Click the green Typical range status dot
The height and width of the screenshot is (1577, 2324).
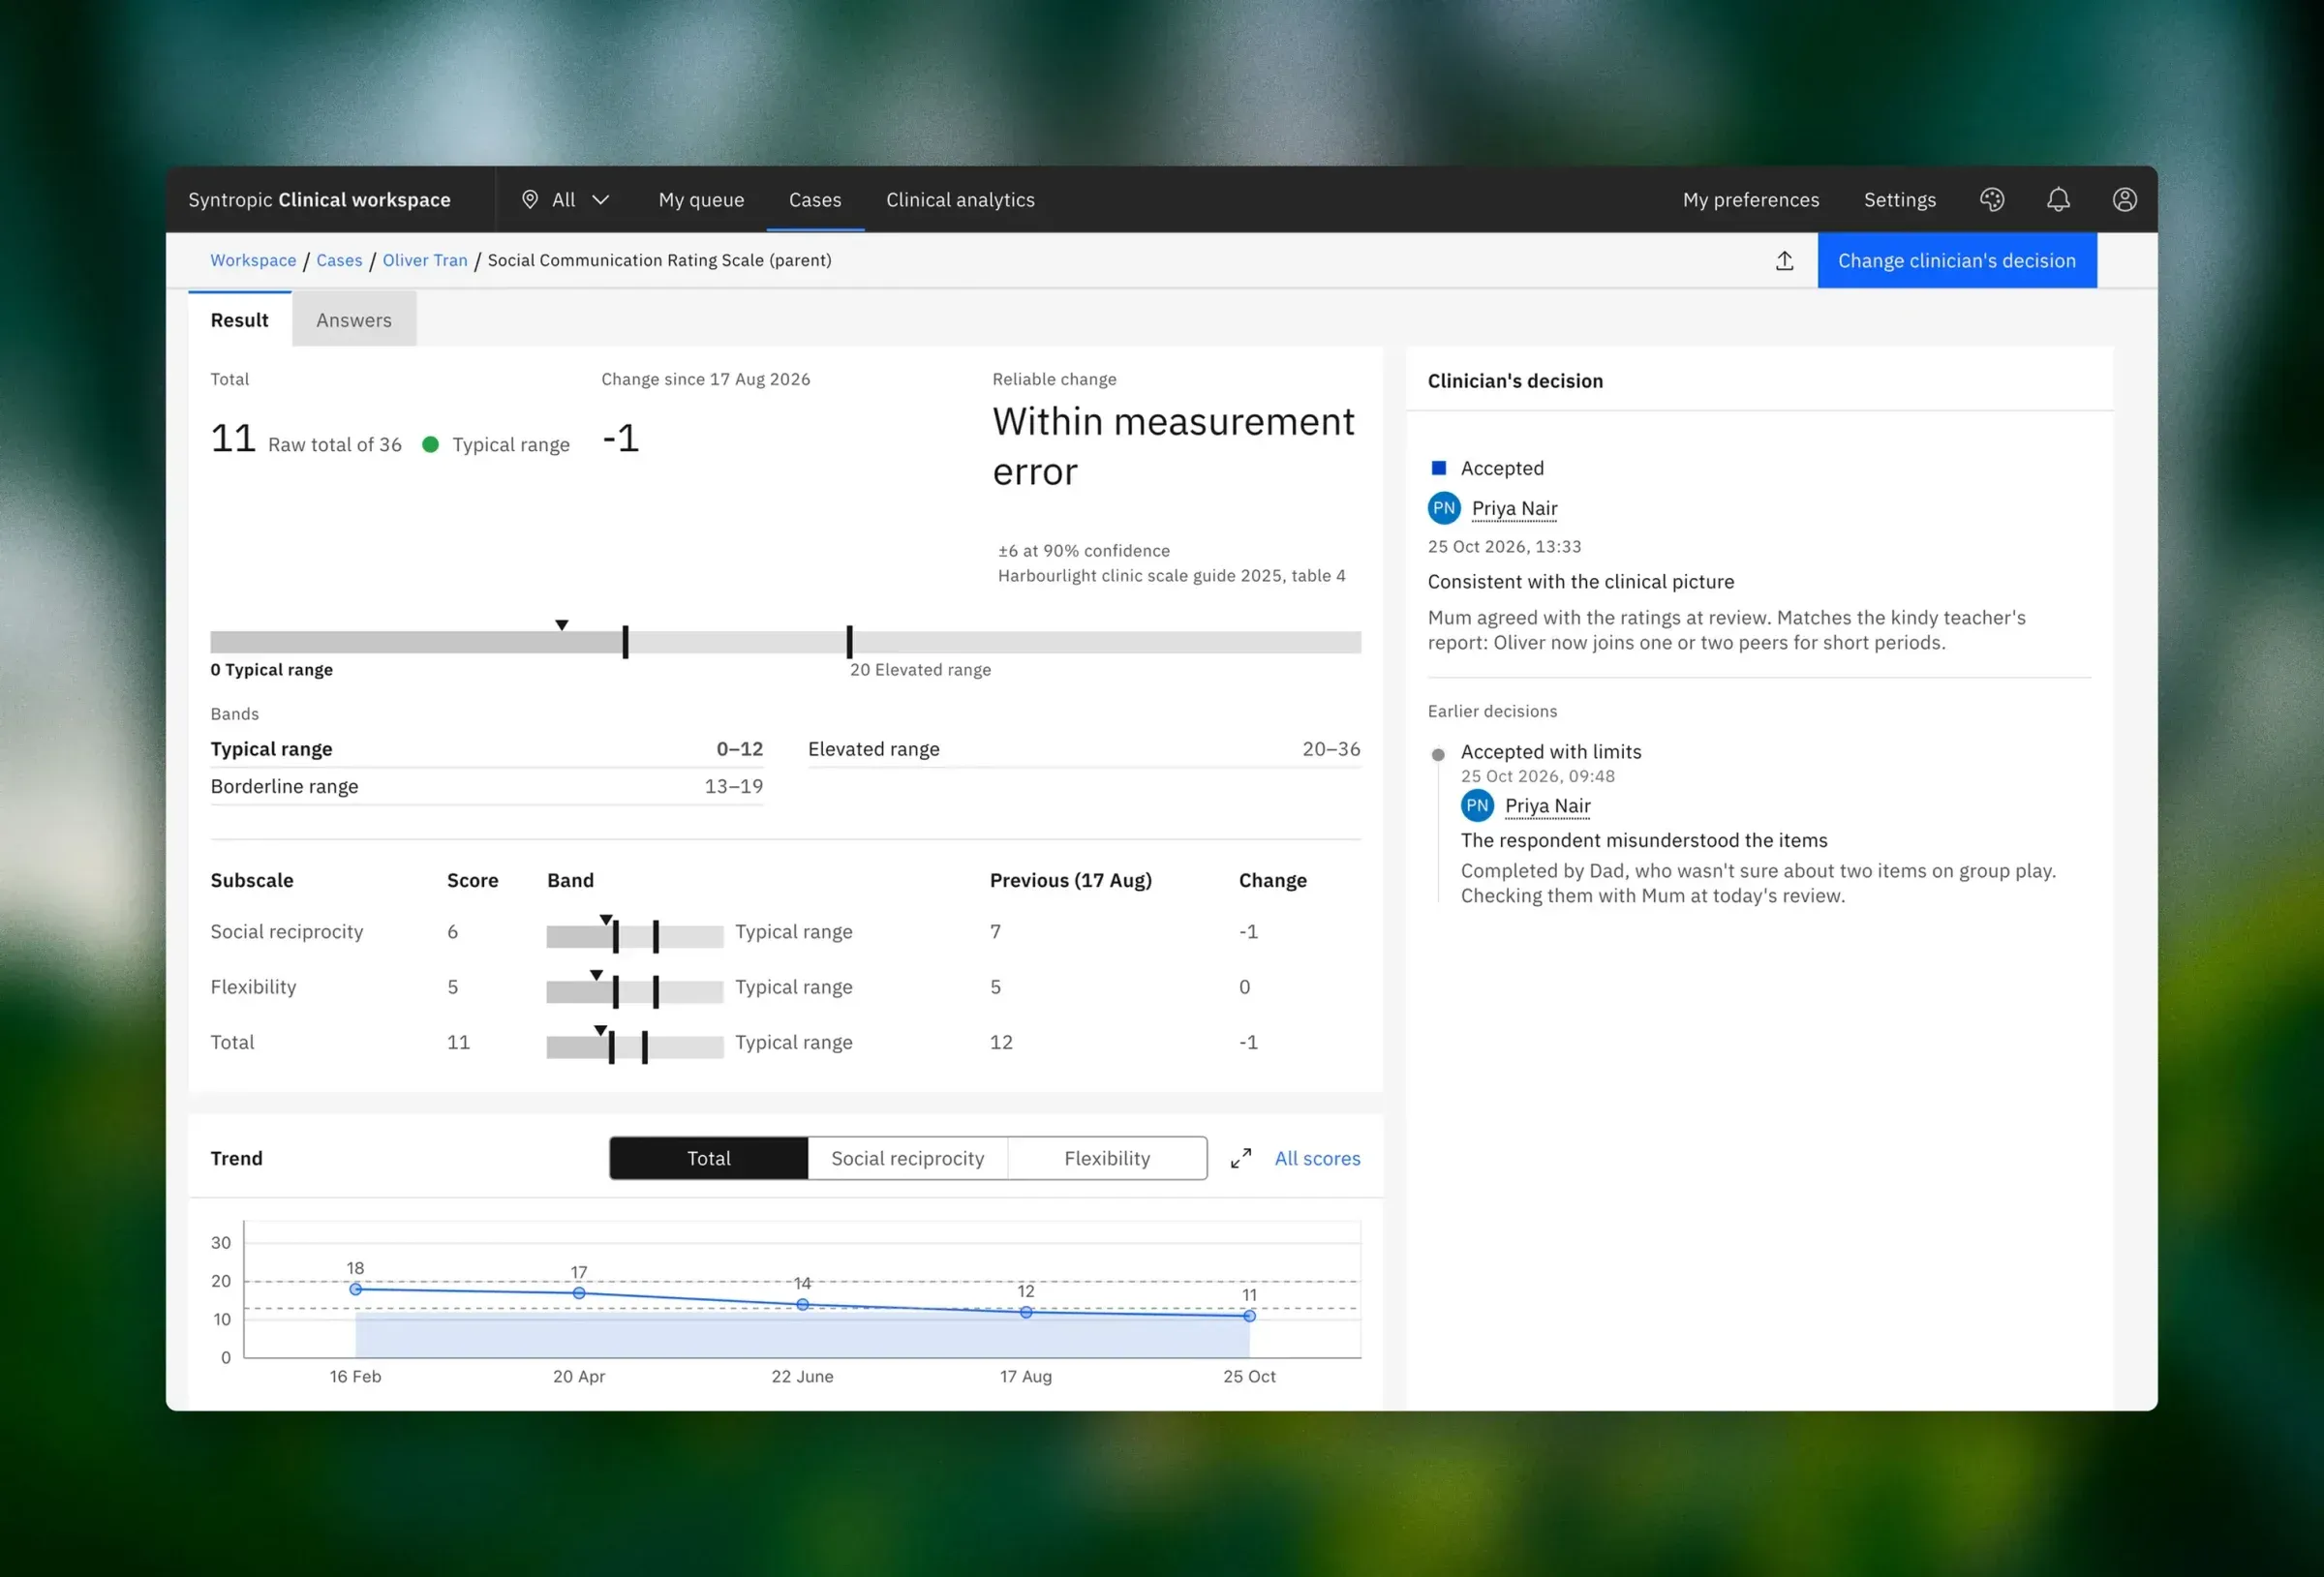(430, 445)
